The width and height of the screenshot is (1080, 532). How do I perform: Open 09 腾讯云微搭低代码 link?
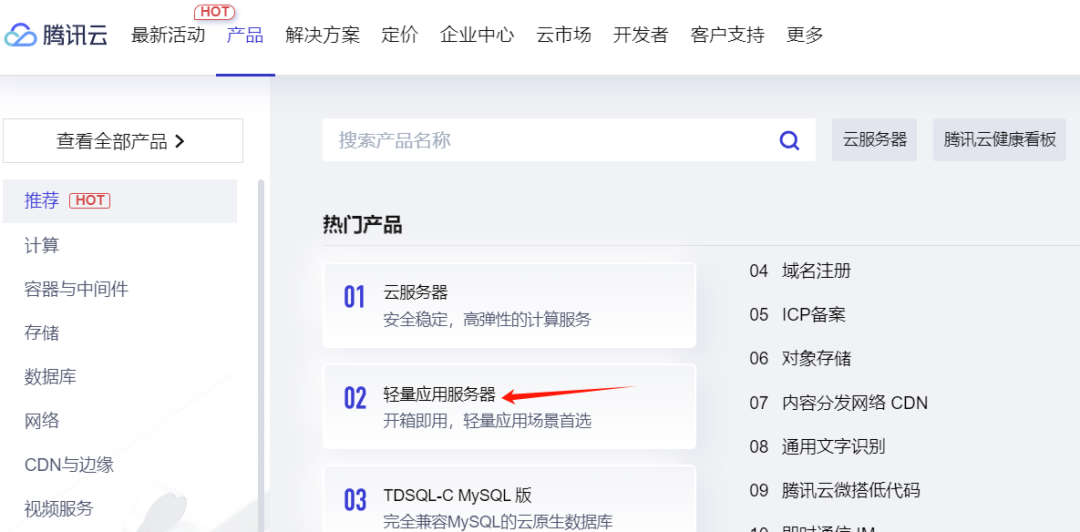835,491
